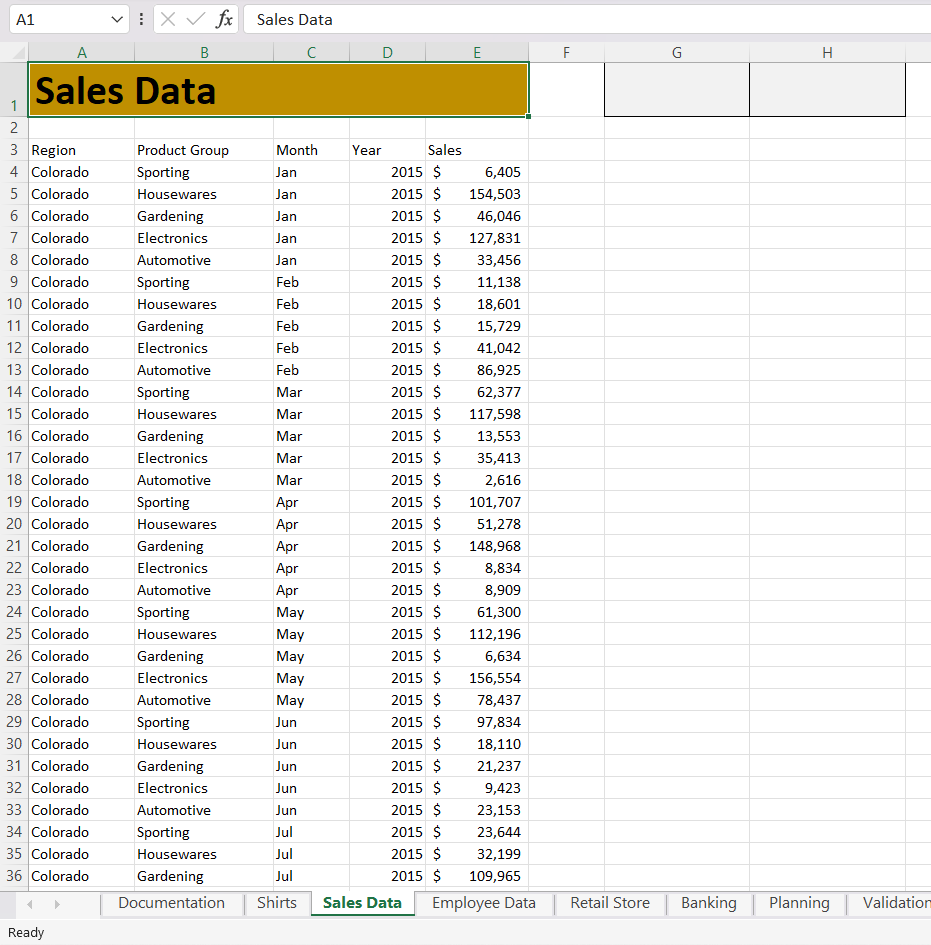This screenshot has height=945, width=931.
Task: Select column G header
Action: coord(677,52)
